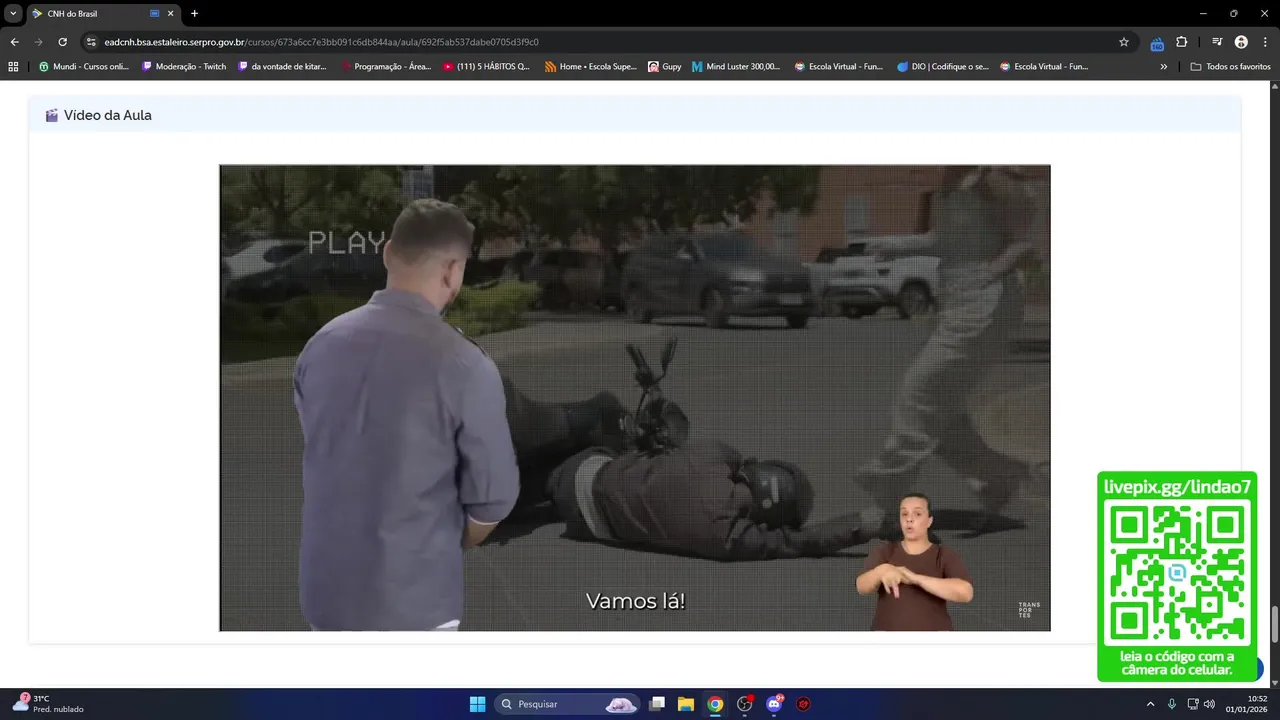Open the weather widget showing 31°C
This screenshot has height=720, width=1280.
(x=50, y=704)
